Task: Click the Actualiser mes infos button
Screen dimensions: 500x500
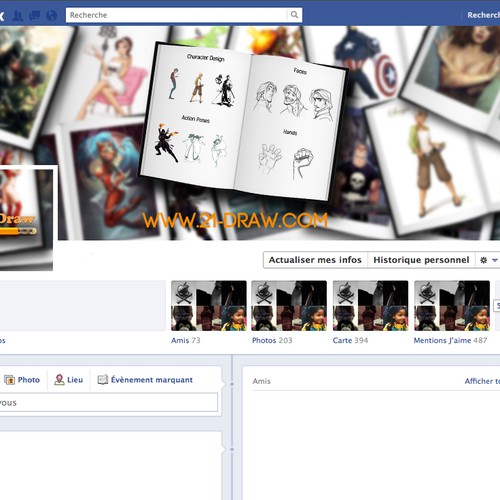Action: coord(315,260)
